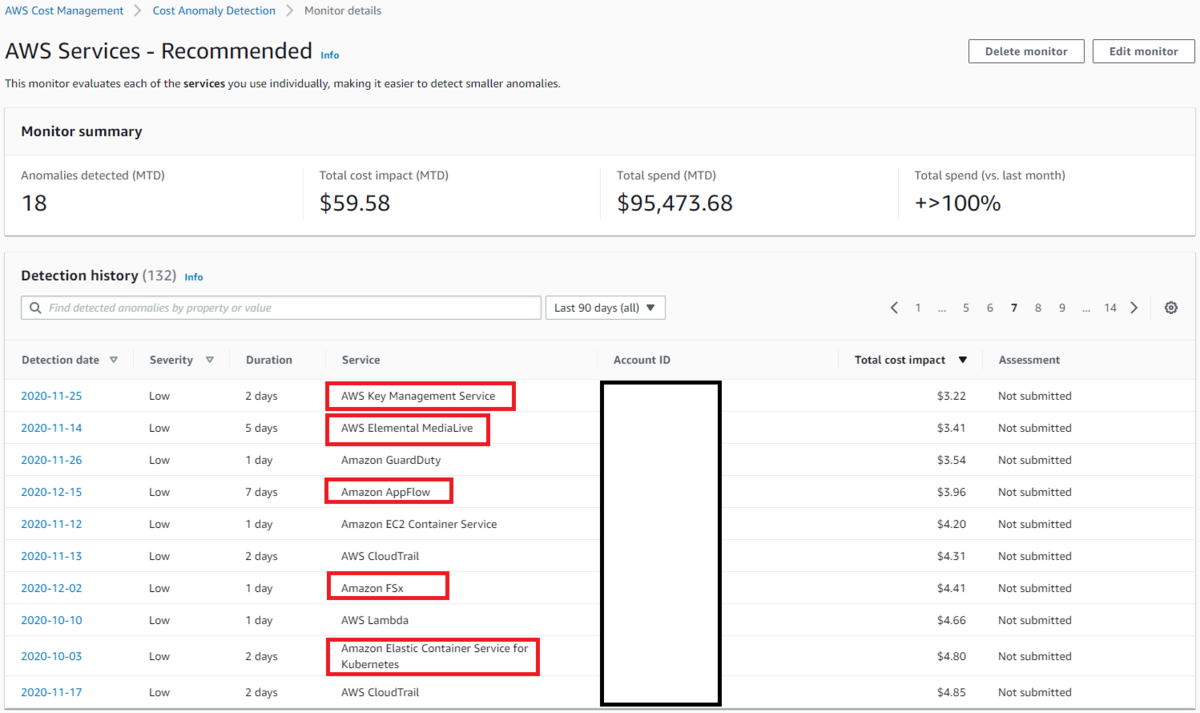Click Monitor details breadcrumb text
Viewport: 1200px width, 713px height.
tap(342, 11)
